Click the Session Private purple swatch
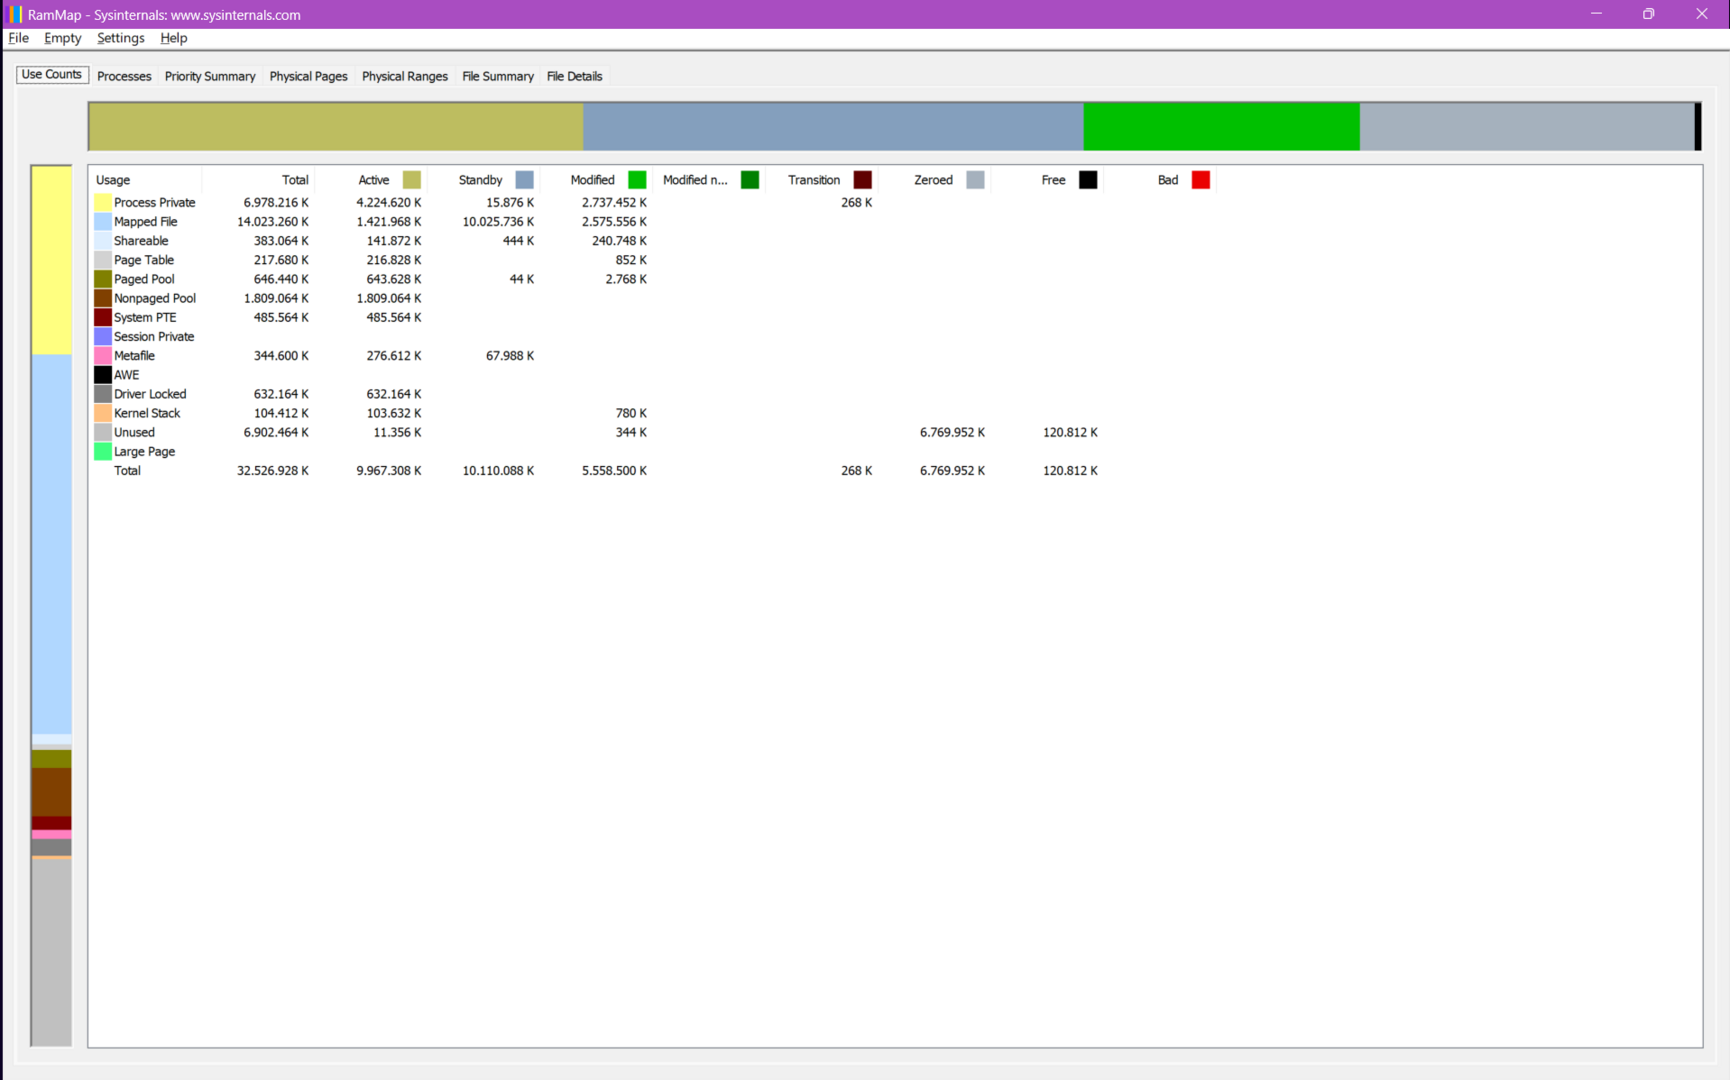 tap(103, 337)
